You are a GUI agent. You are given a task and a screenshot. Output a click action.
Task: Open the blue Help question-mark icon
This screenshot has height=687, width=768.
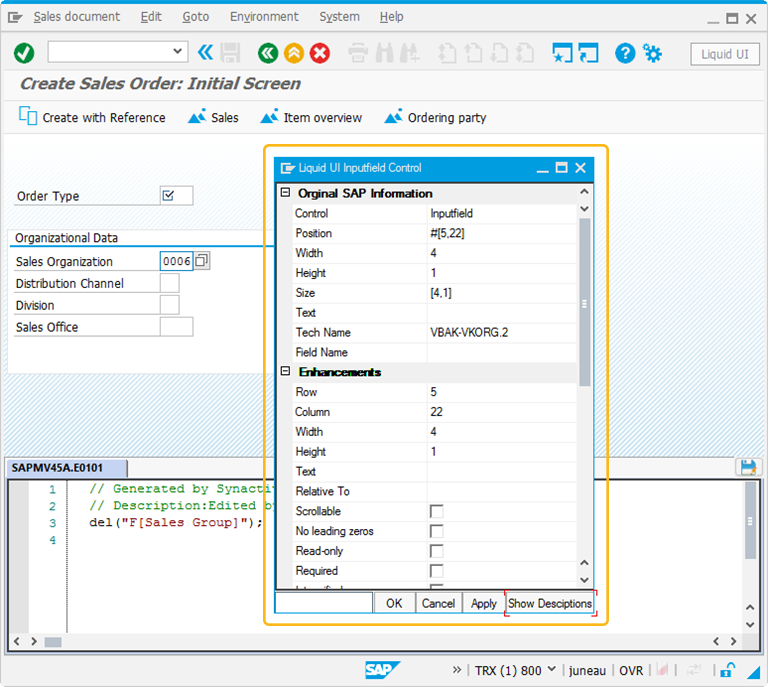coord(625,53)
